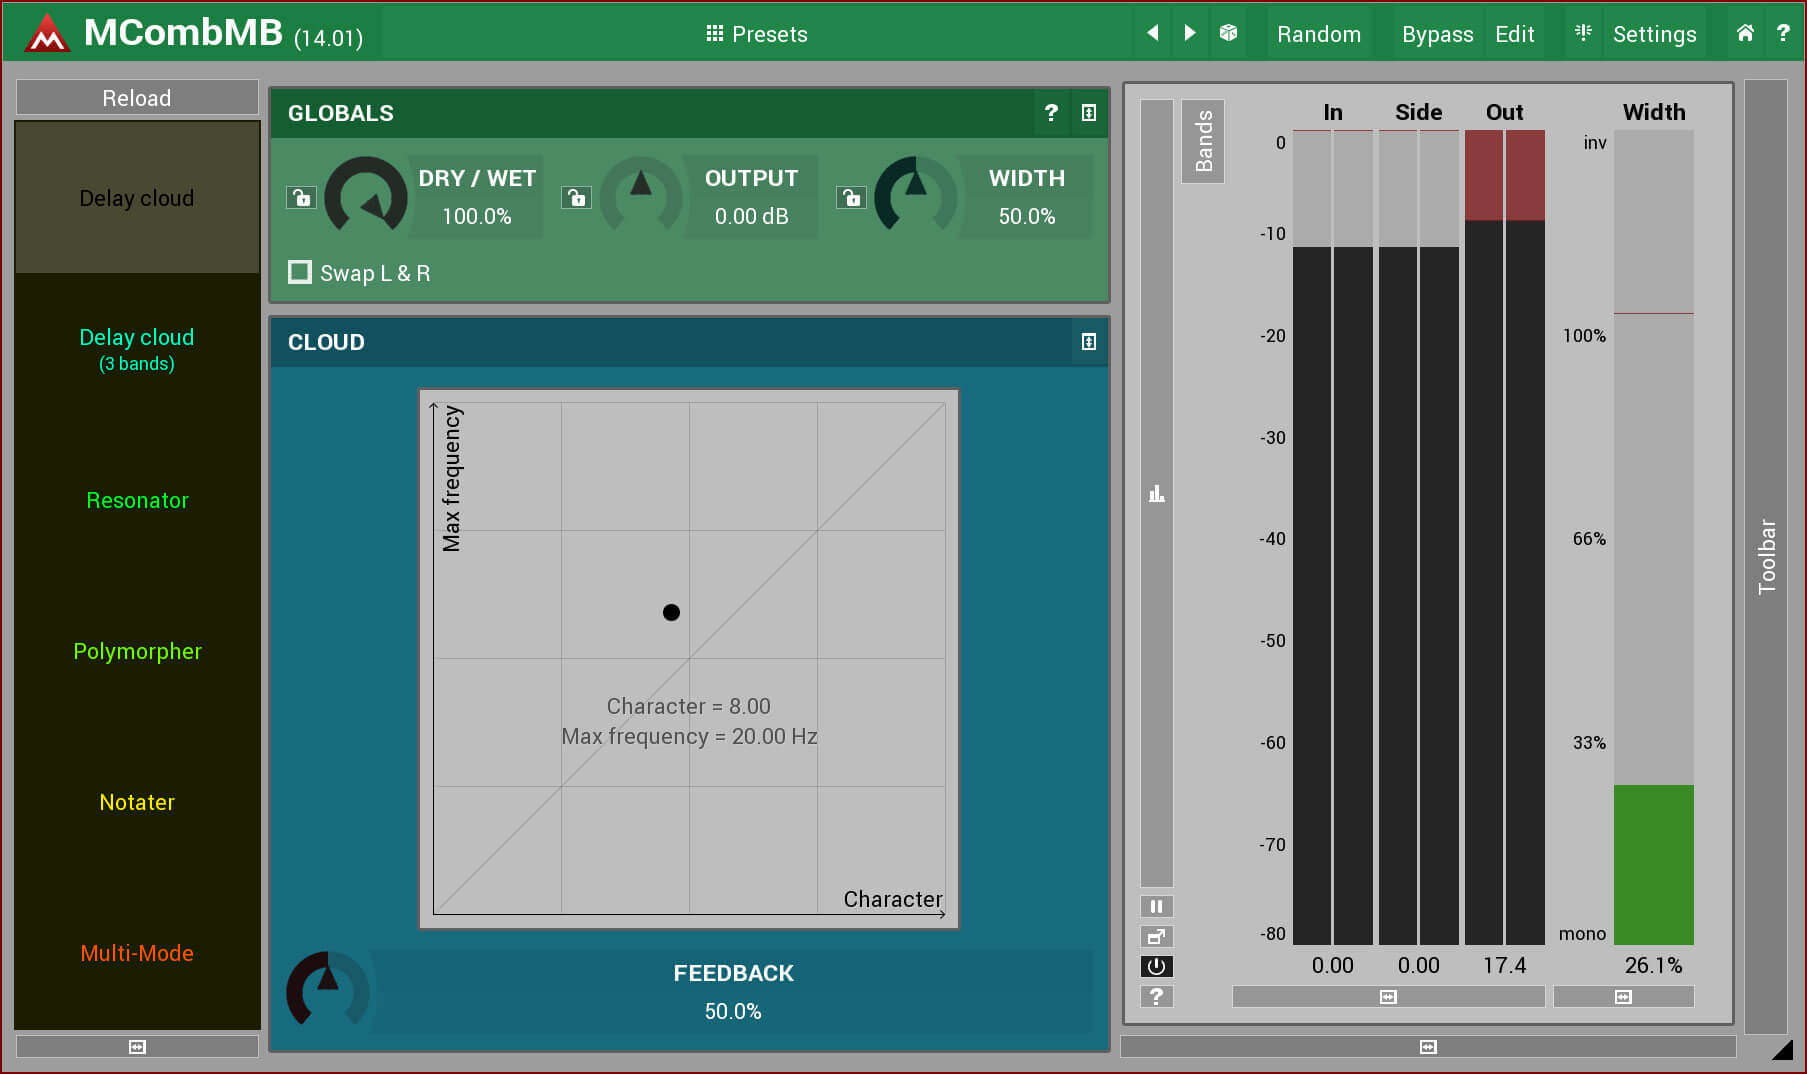Open help with the title bar question mark
1807x1074 pixels.
pyautogui.click(x=1783, y=33)
